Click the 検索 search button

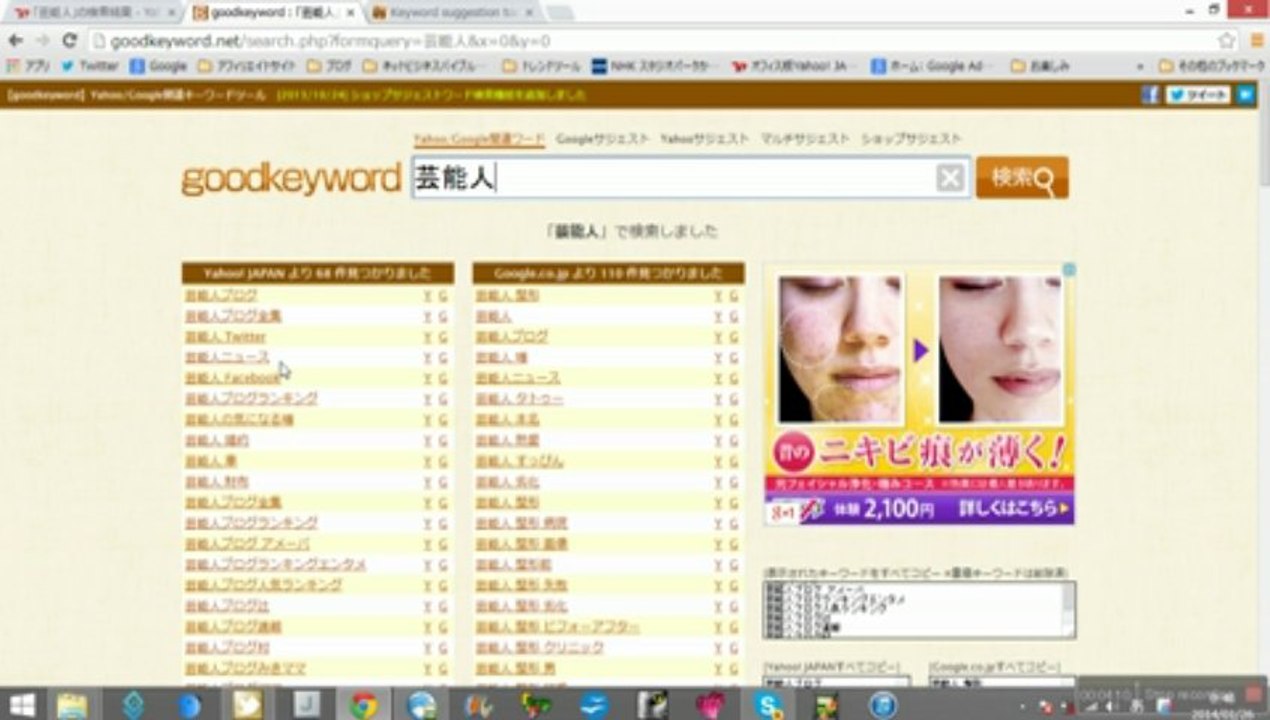[1022, 178]
